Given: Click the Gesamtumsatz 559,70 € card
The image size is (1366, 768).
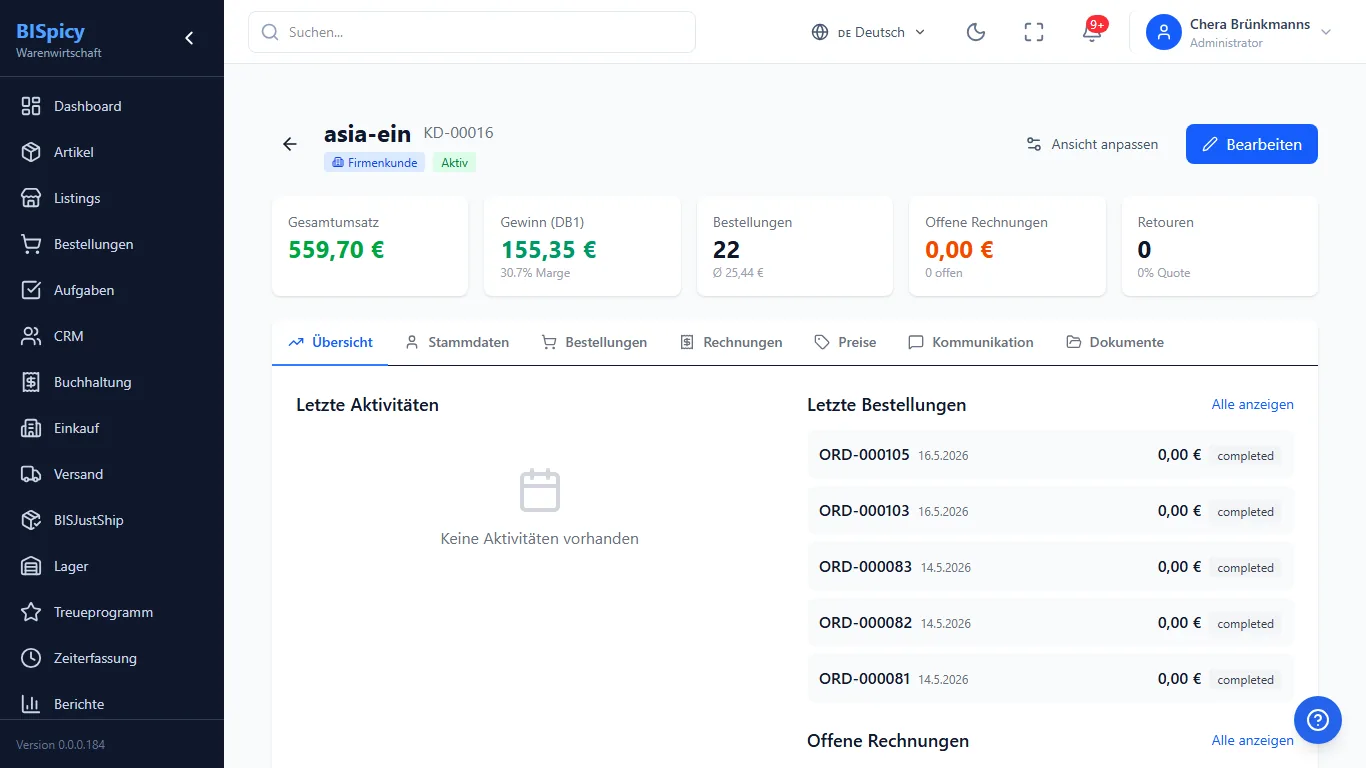Looking at the screenshot, I should [x=370, y=246].
